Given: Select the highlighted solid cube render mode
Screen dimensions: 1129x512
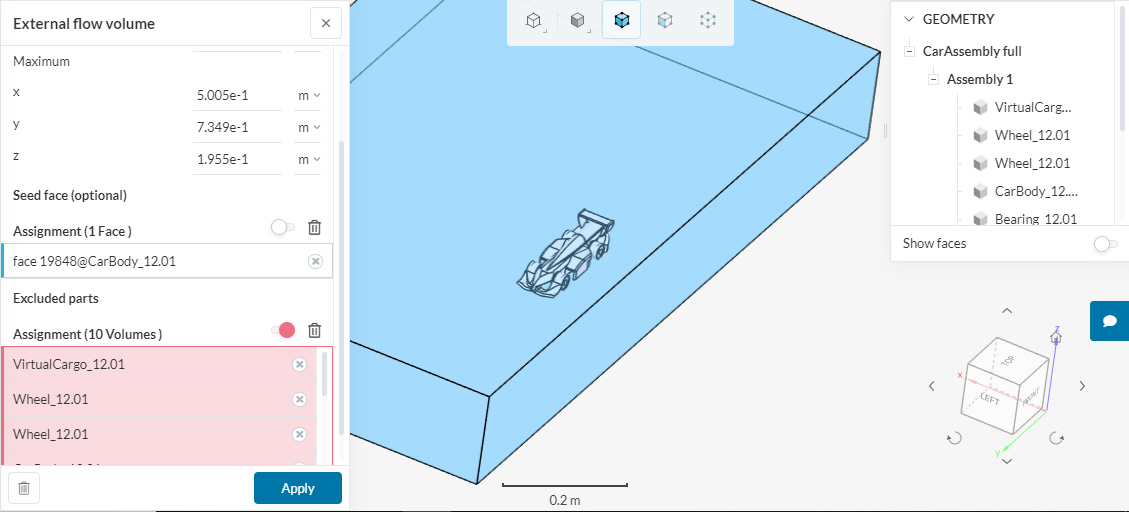Looking at the screenshot, I should coord(622,20).
